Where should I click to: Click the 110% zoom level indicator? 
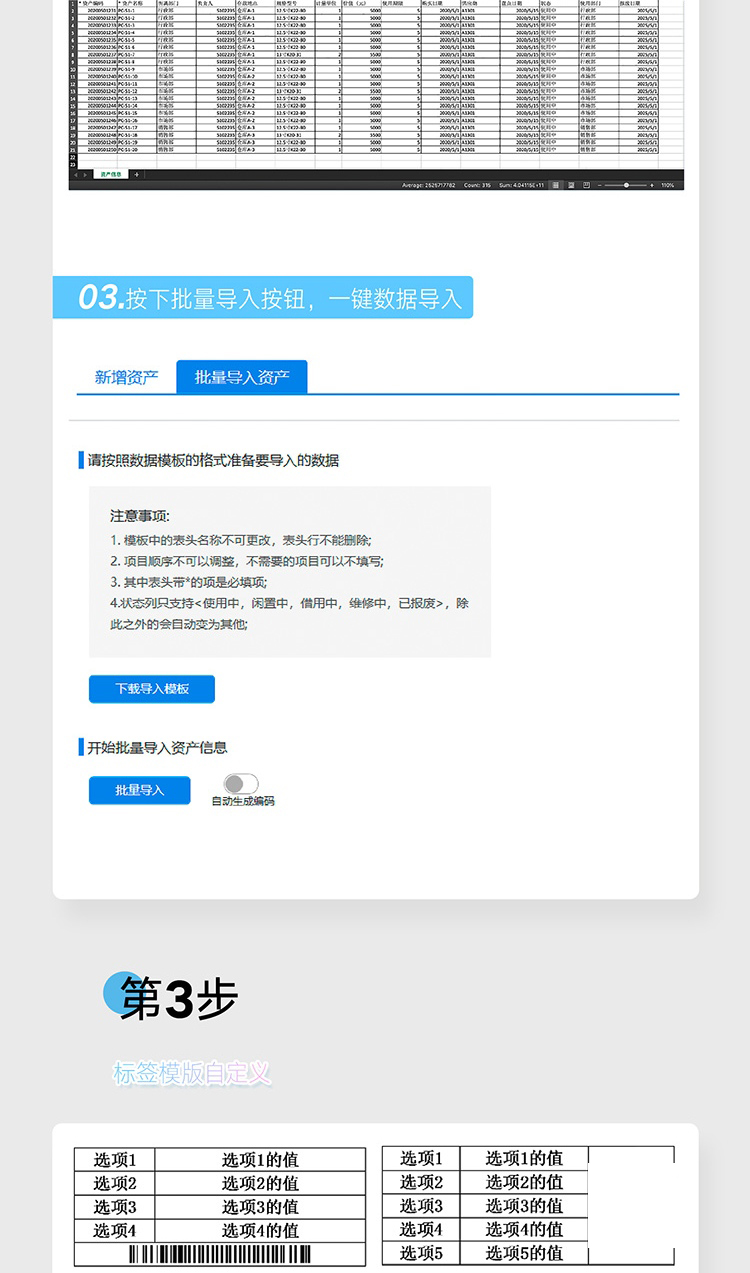tap(668, 185)
